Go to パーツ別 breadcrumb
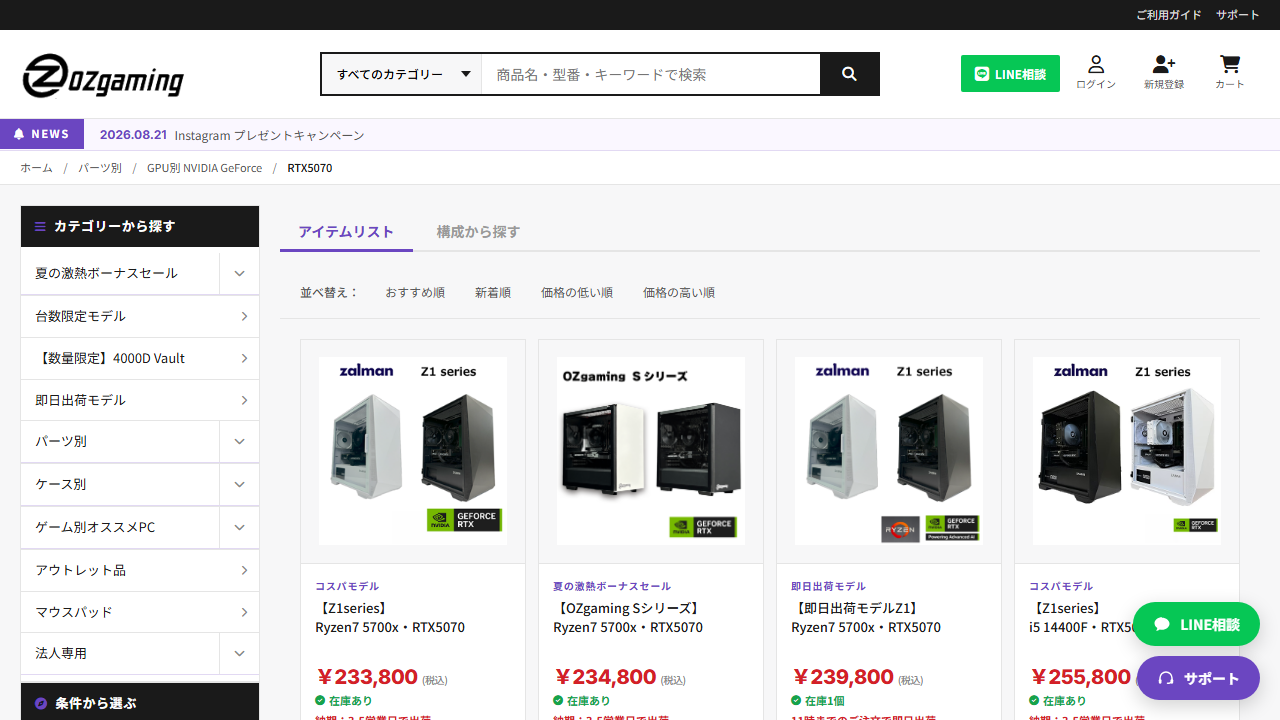 [x=100, y=168]
